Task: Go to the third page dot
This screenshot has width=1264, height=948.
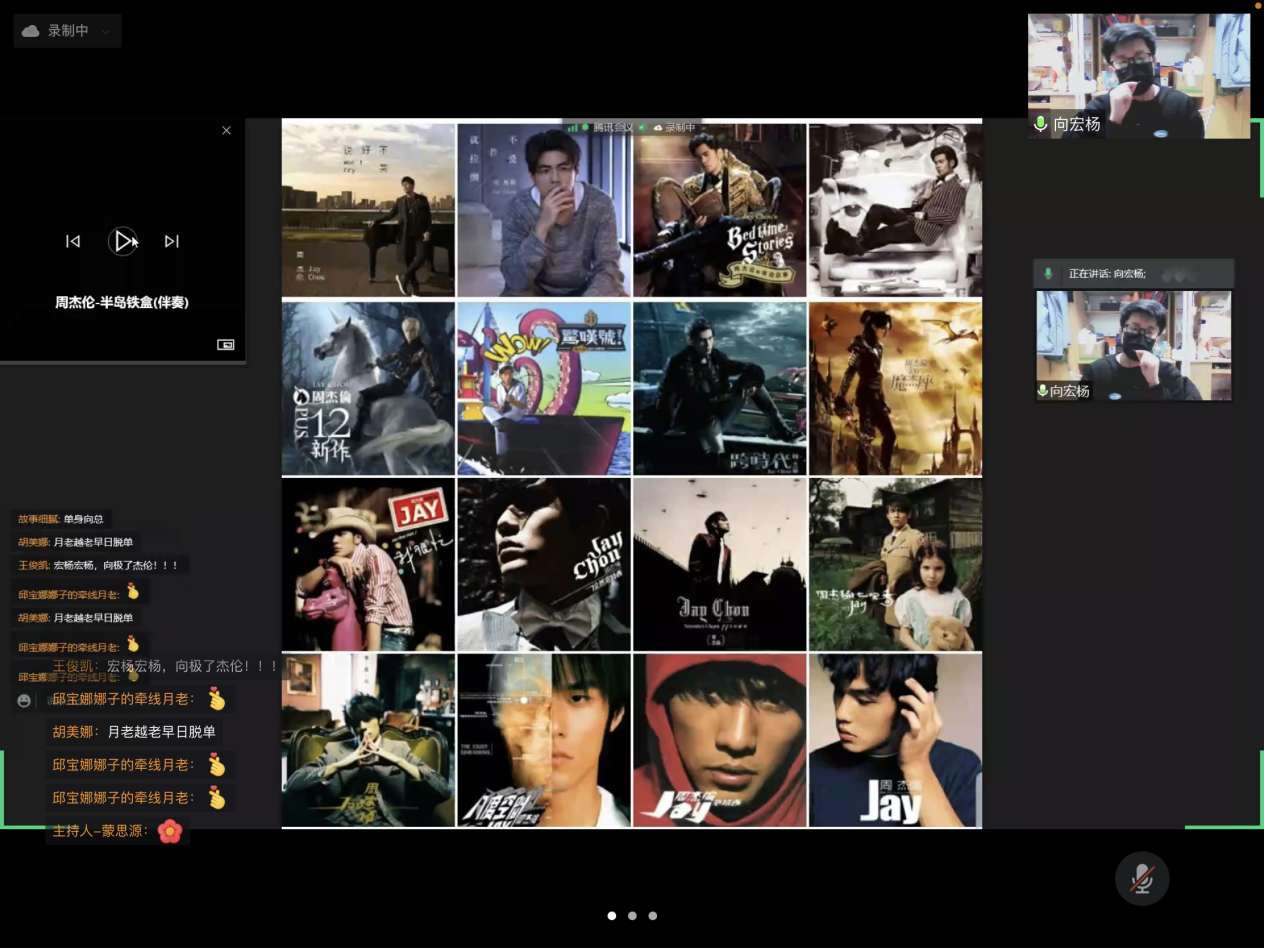Action: click(x=653, y=916)
